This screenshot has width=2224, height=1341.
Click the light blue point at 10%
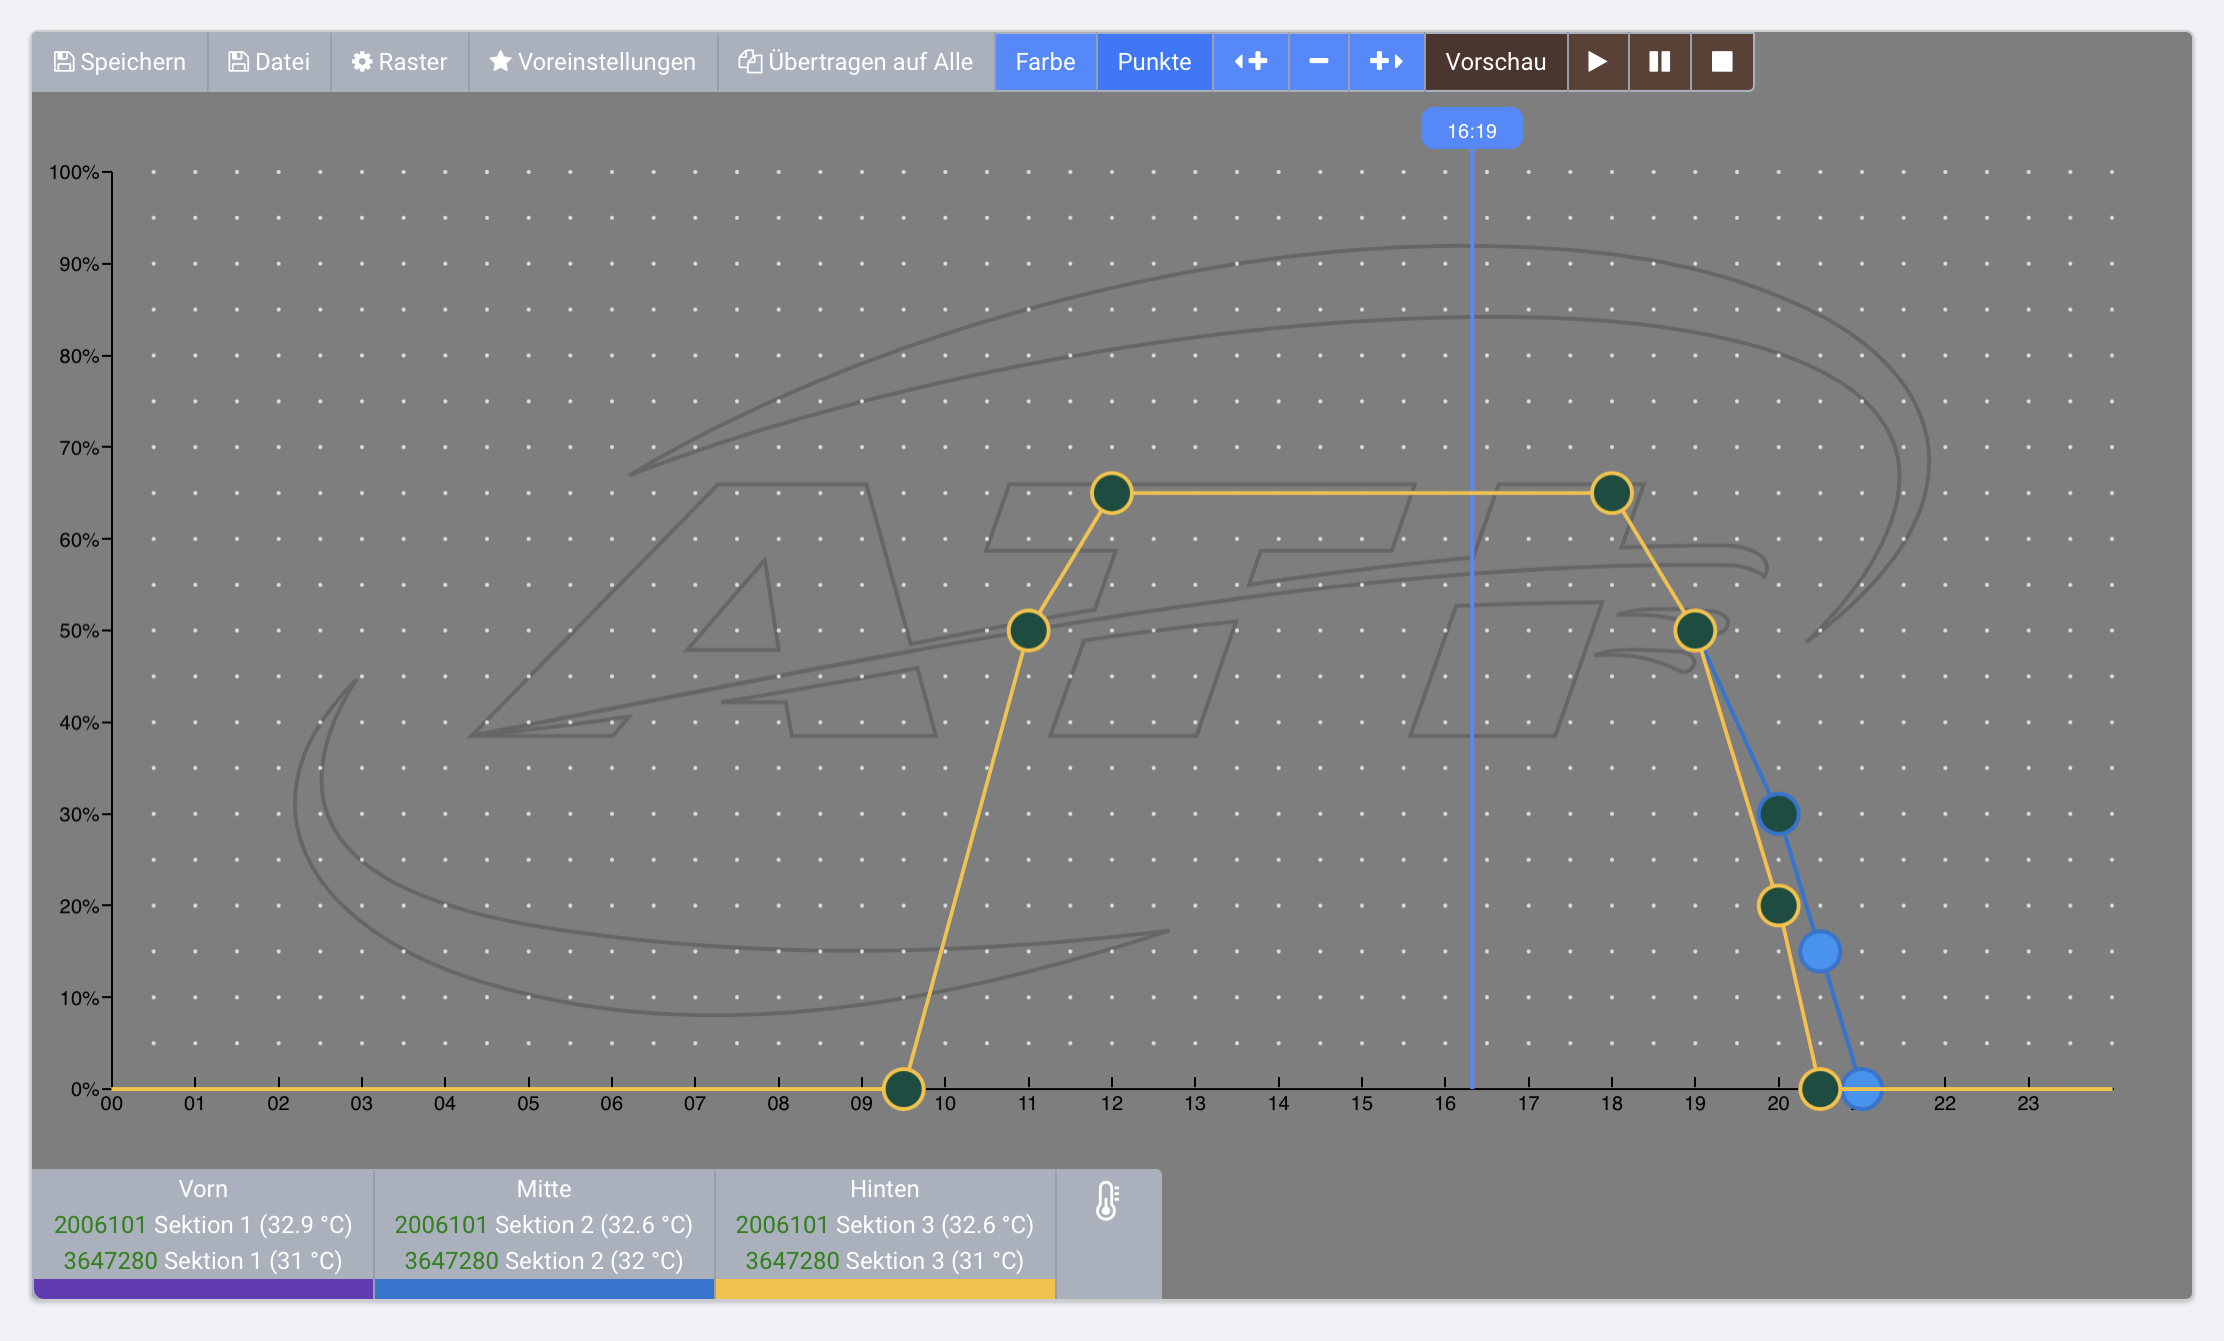coord(1819,951)
